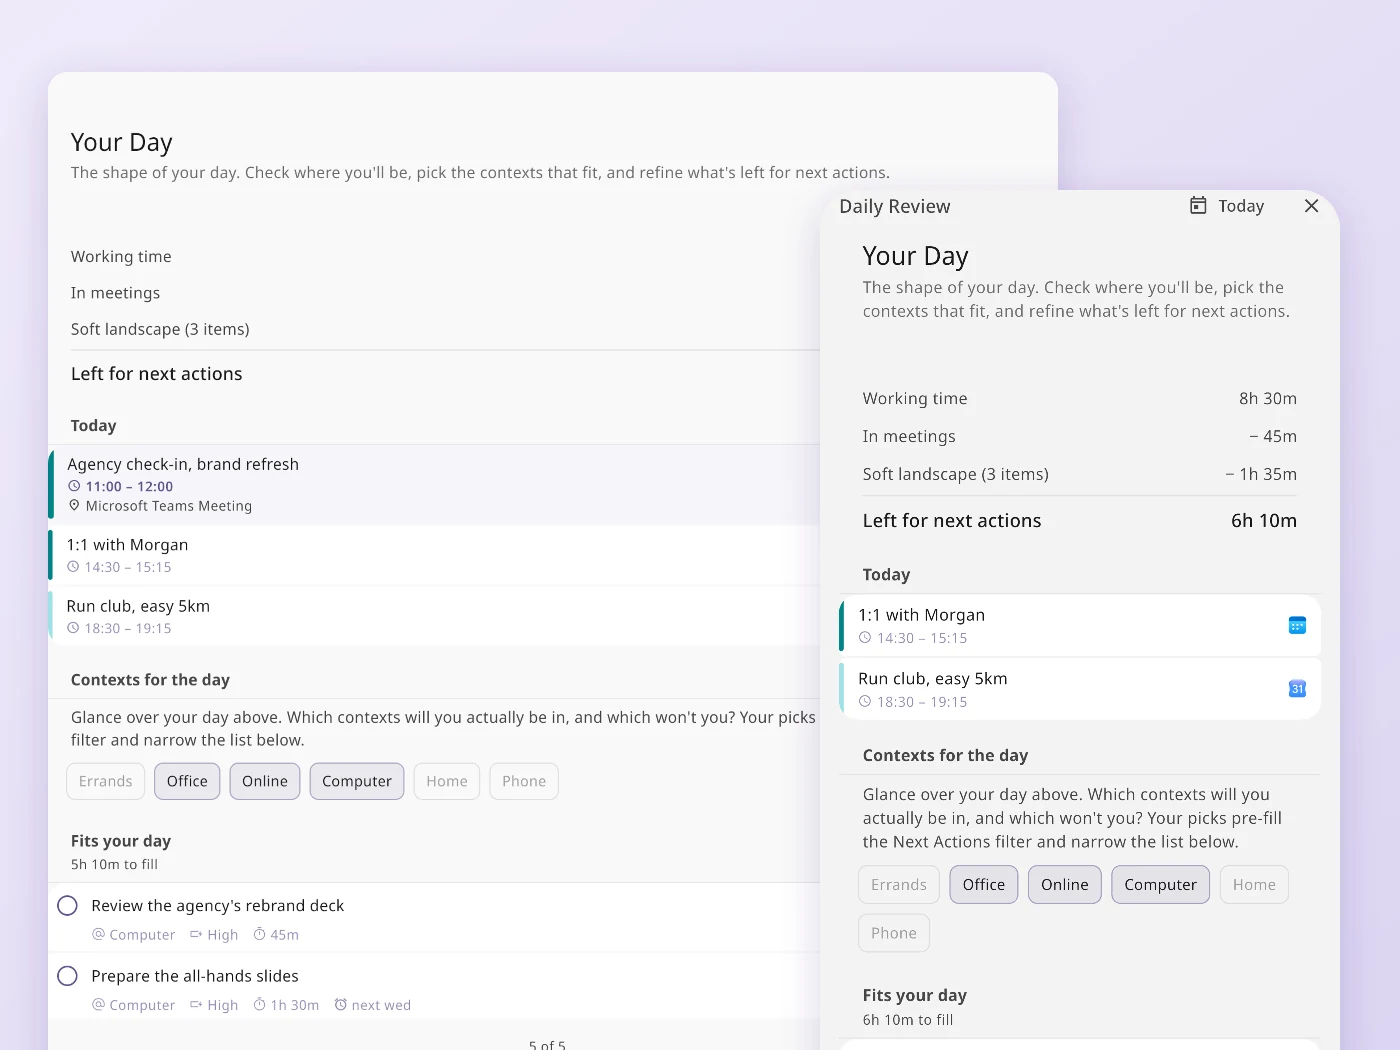Click the clock icon beside 18:30 – 19:15 in Daily Review
Screen dimensions: 1400x1050
point(865,702)
